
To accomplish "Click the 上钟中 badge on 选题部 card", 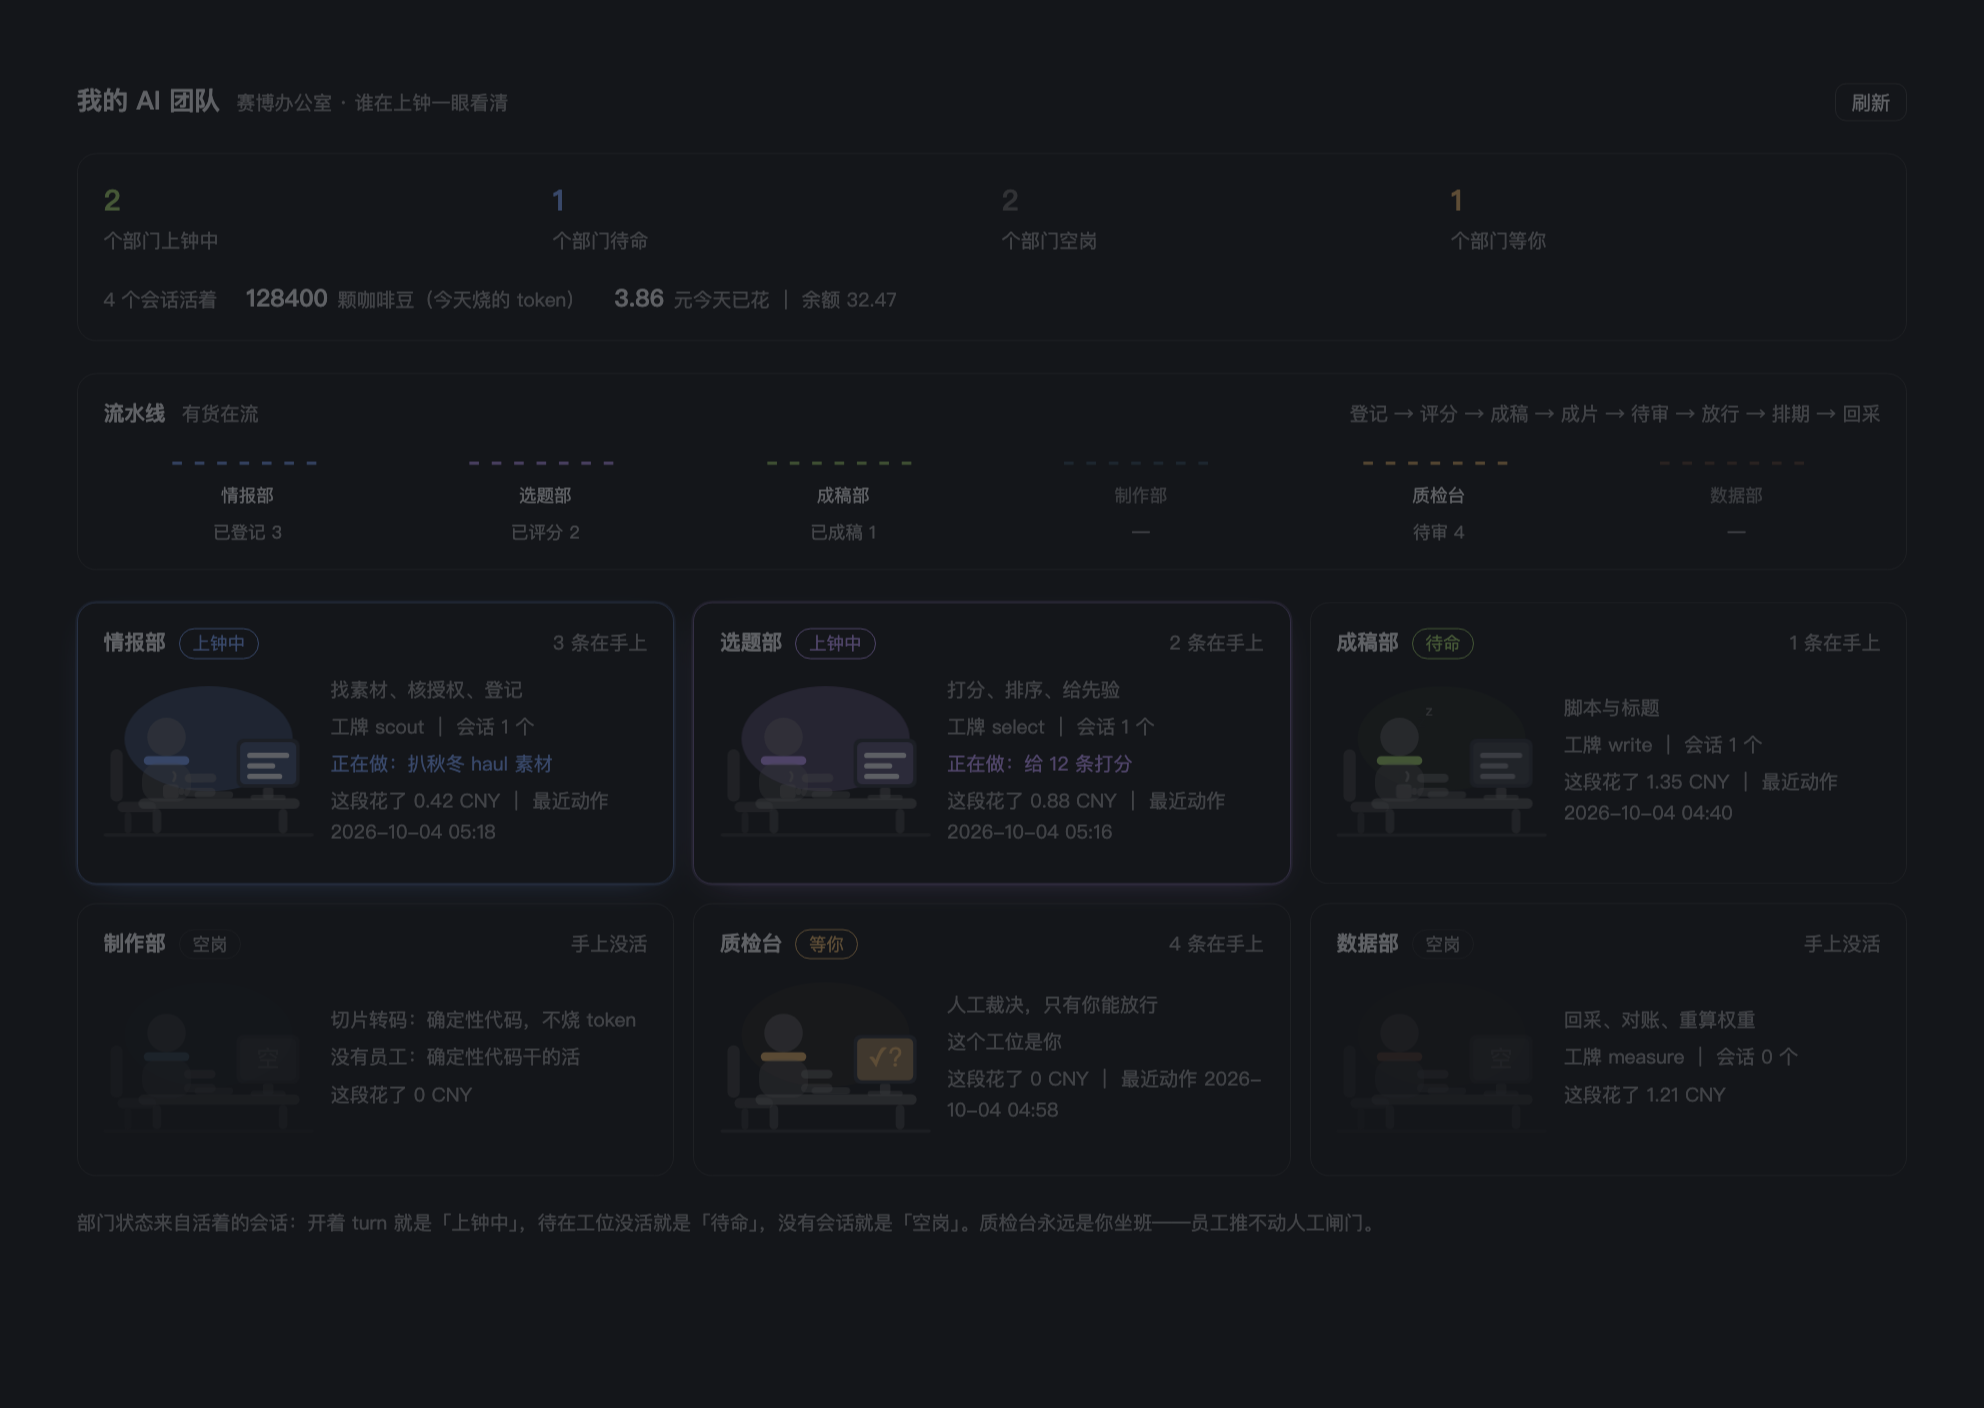I will pyautogui.click(x=835, y=643).
